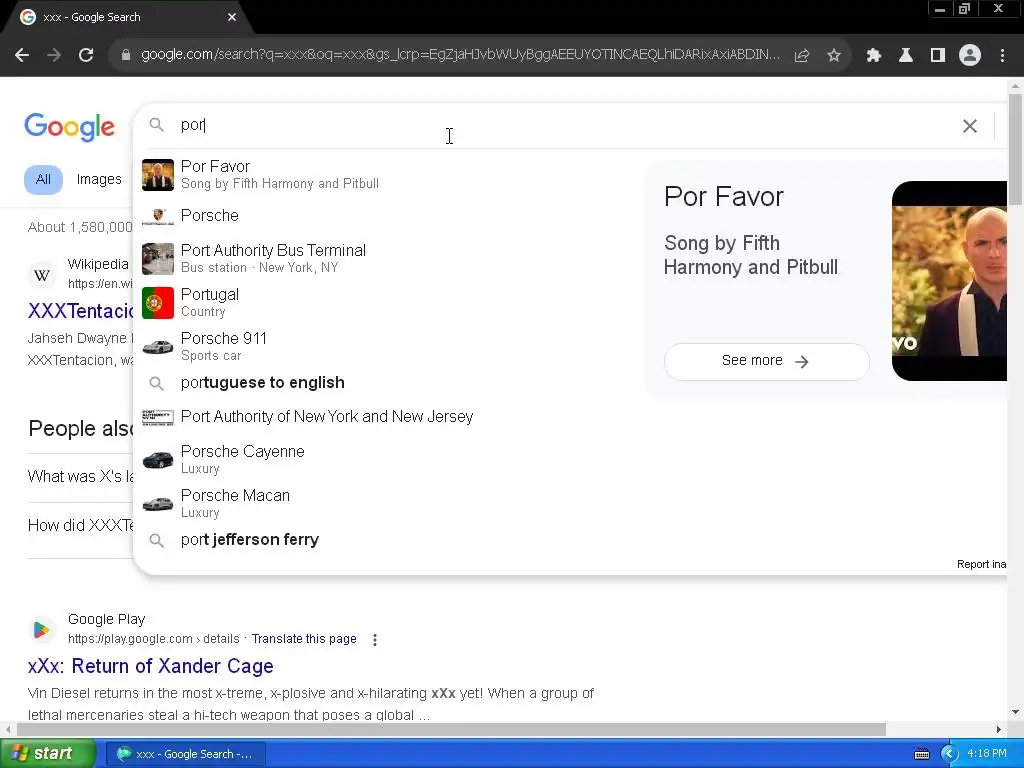Screen dimensions: 1024x768
Task: Click the keyboard icon in system tray
Action: click(x=921, y=754)
